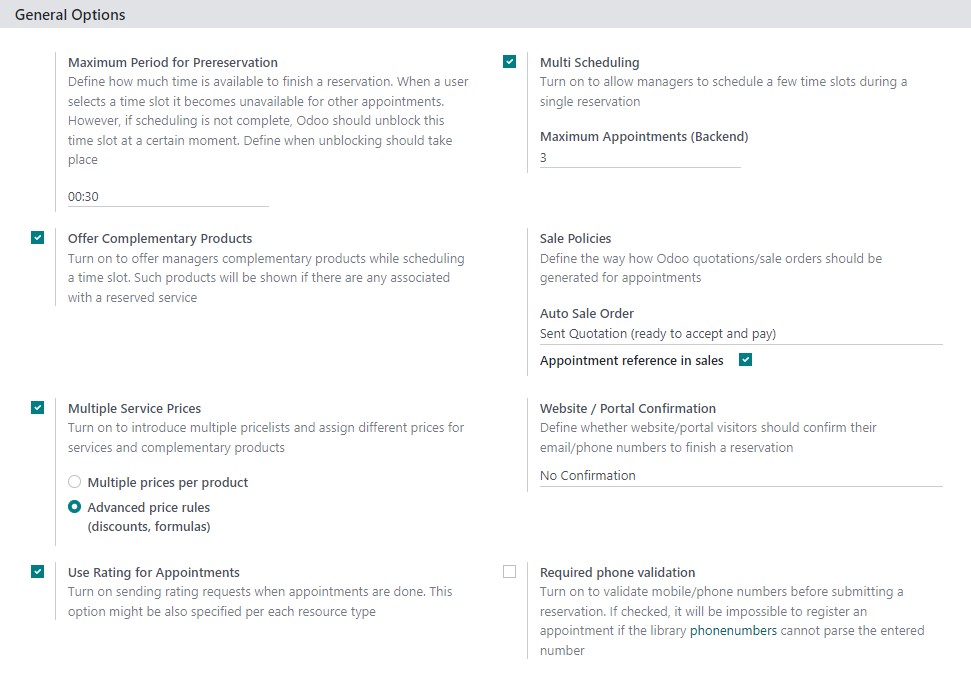Uncheck Appointment reference in sales
971x684 pixels.
pyautogui.click(x=746, y=360)
